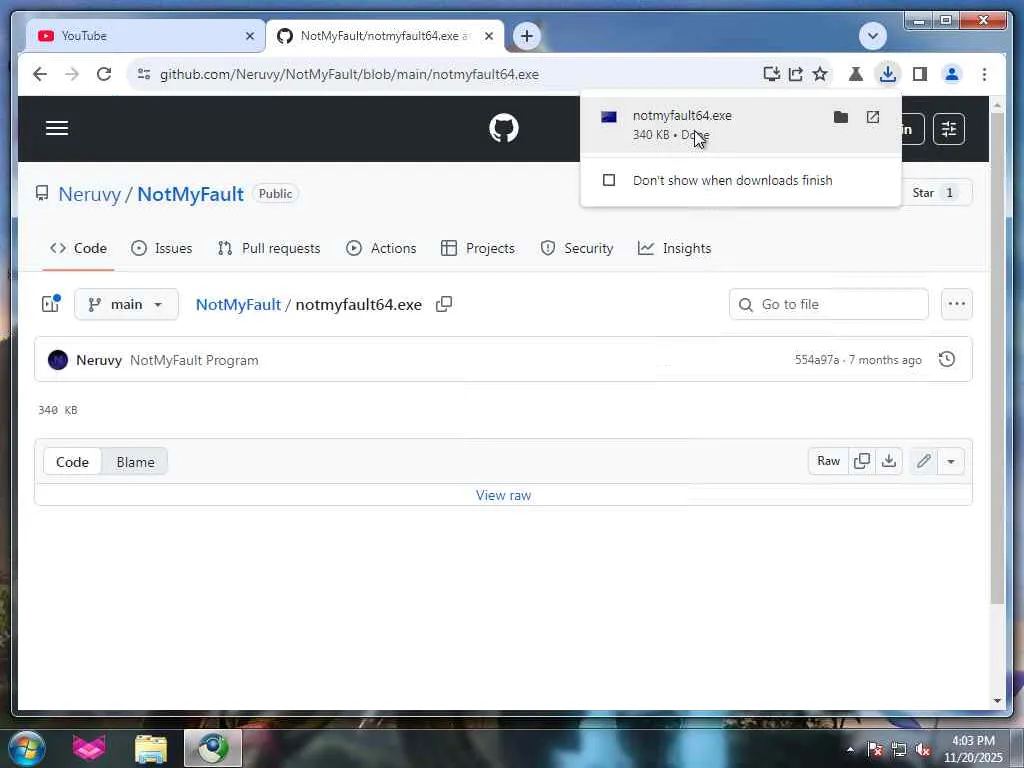The image size is (1024, 768).
Task: Click the muted volume tray icon
Action: tap(923, 750)
